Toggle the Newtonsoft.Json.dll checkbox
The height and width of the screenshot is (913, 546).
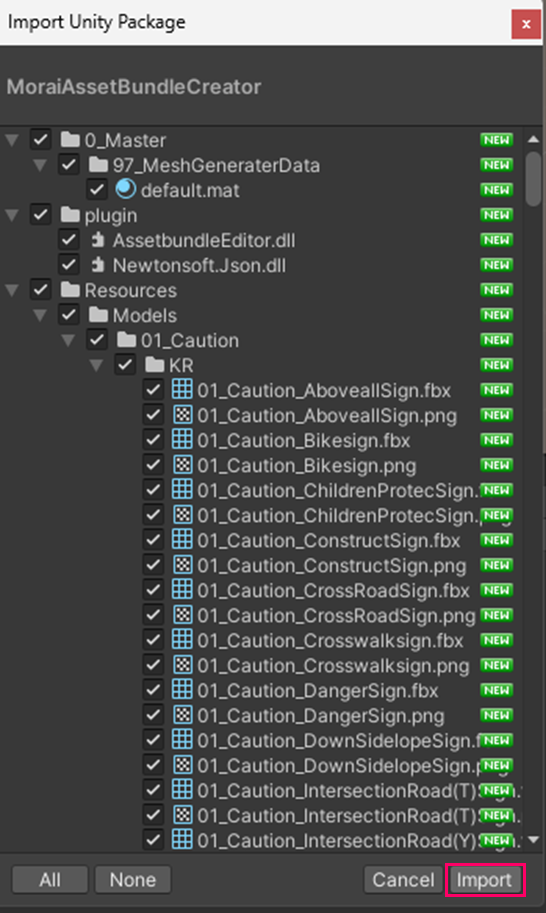(69, 265)
